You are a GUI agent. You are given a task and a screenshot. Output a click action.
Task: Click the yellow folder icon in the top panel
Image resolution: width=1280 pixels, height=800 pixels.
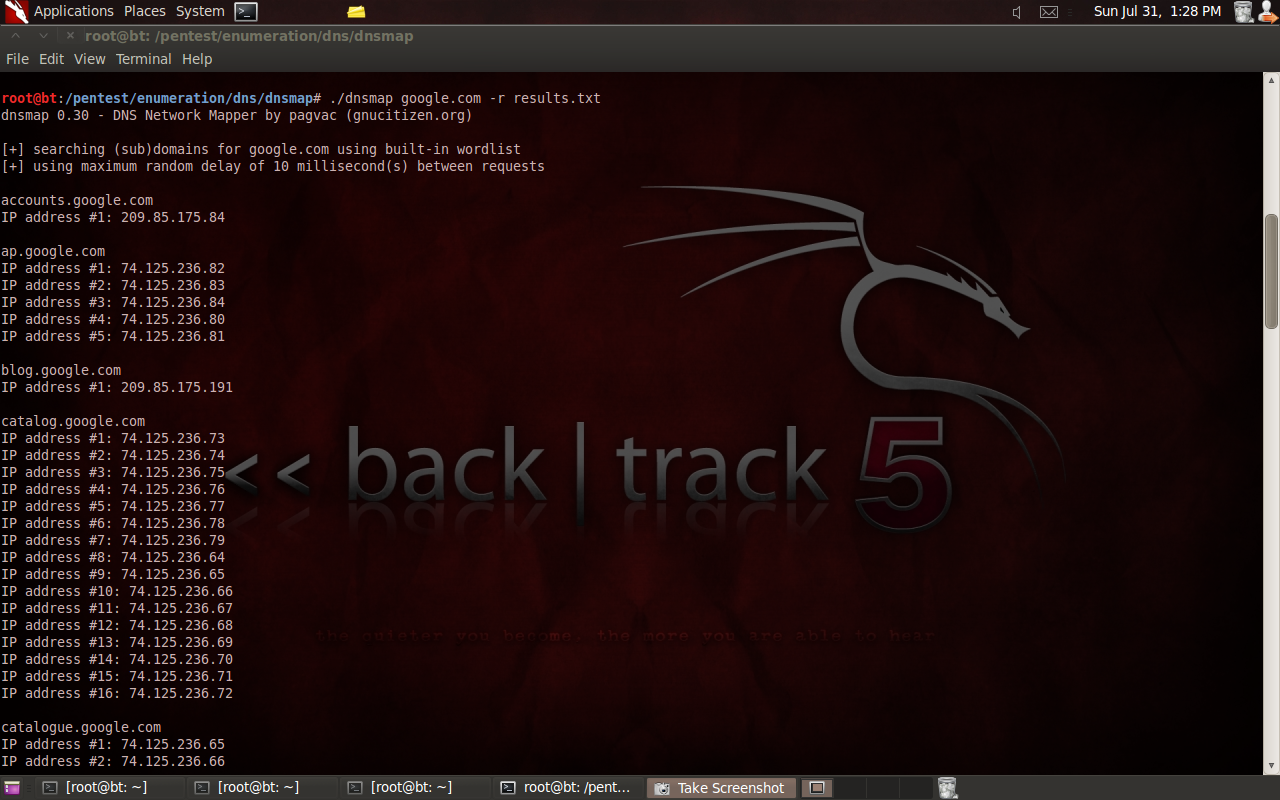[x=356, y=12]
